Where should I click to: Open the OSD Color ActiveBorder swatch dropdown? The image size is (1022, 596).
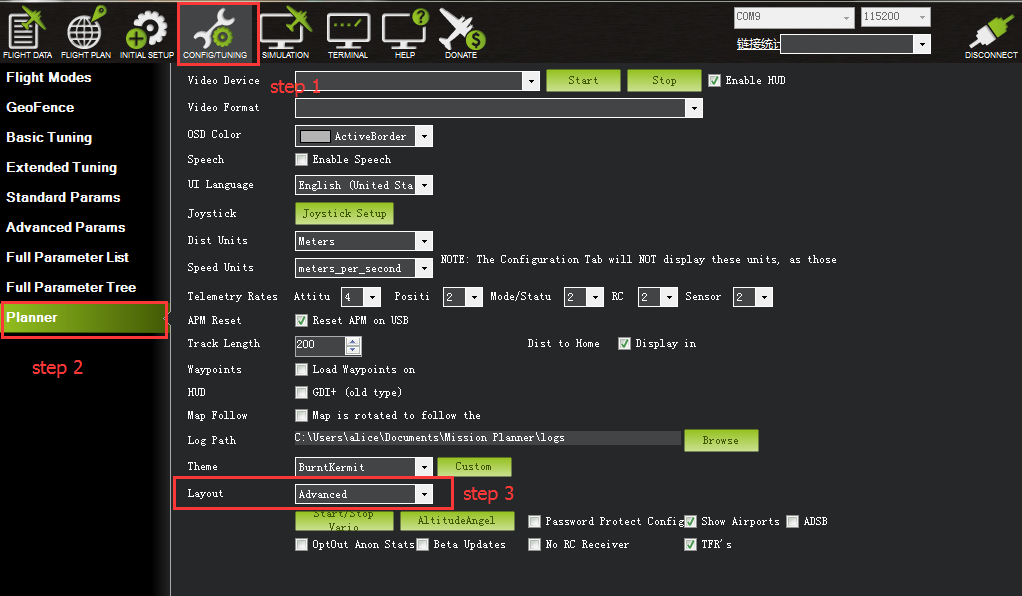click(424, 136)
